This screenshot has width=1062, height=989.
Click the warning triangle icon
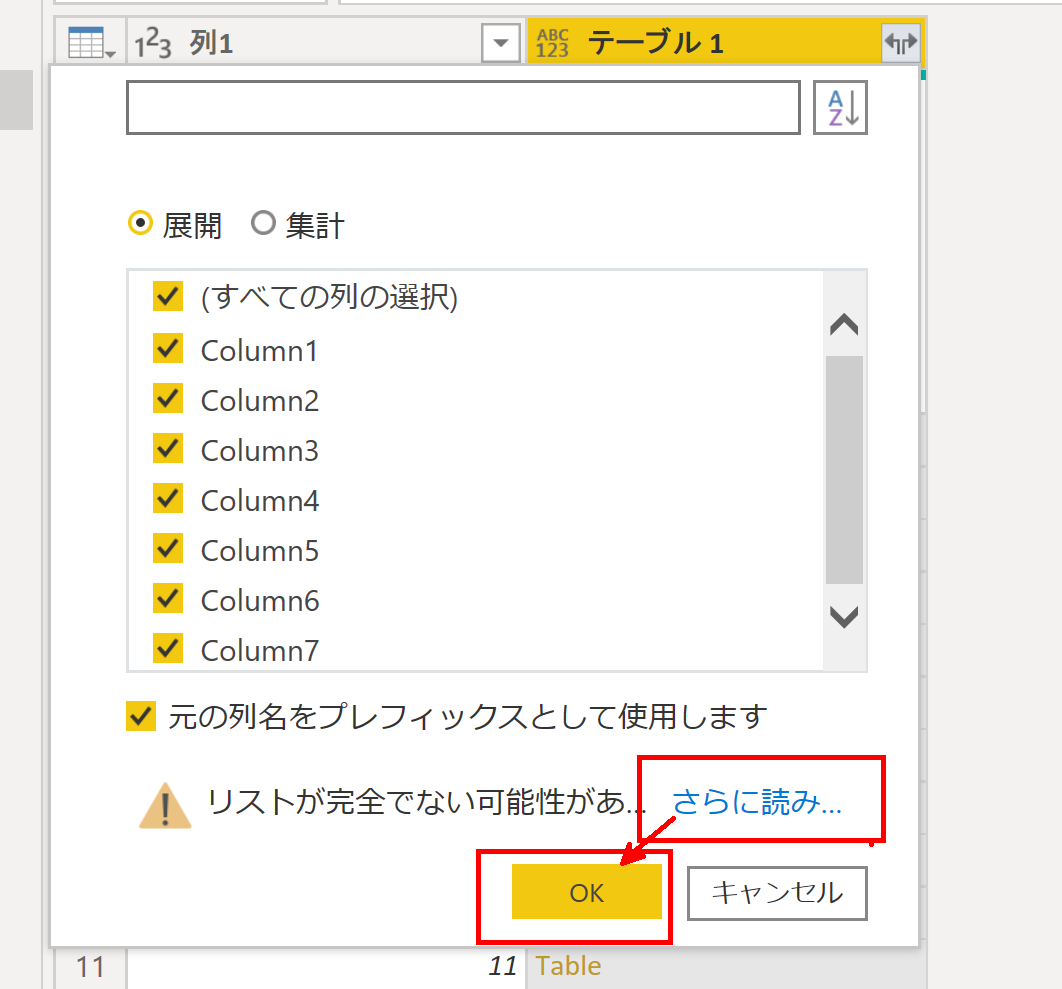point(165,805)
